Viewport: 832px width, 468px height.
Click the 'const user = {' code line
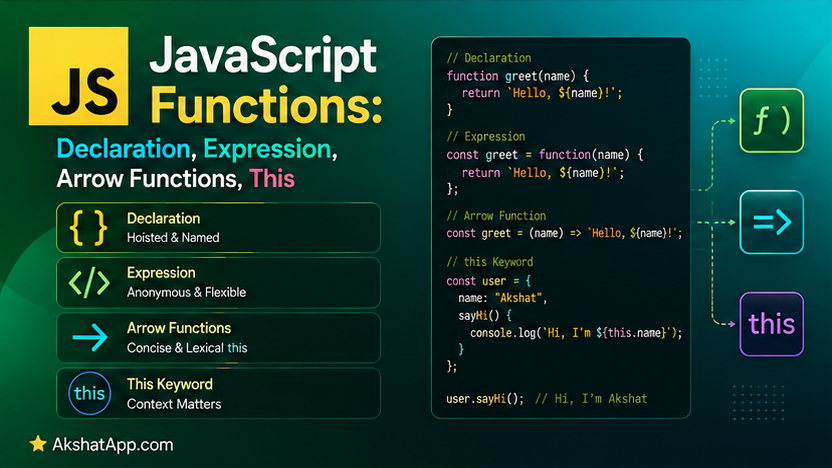click(x=489, y=281)
